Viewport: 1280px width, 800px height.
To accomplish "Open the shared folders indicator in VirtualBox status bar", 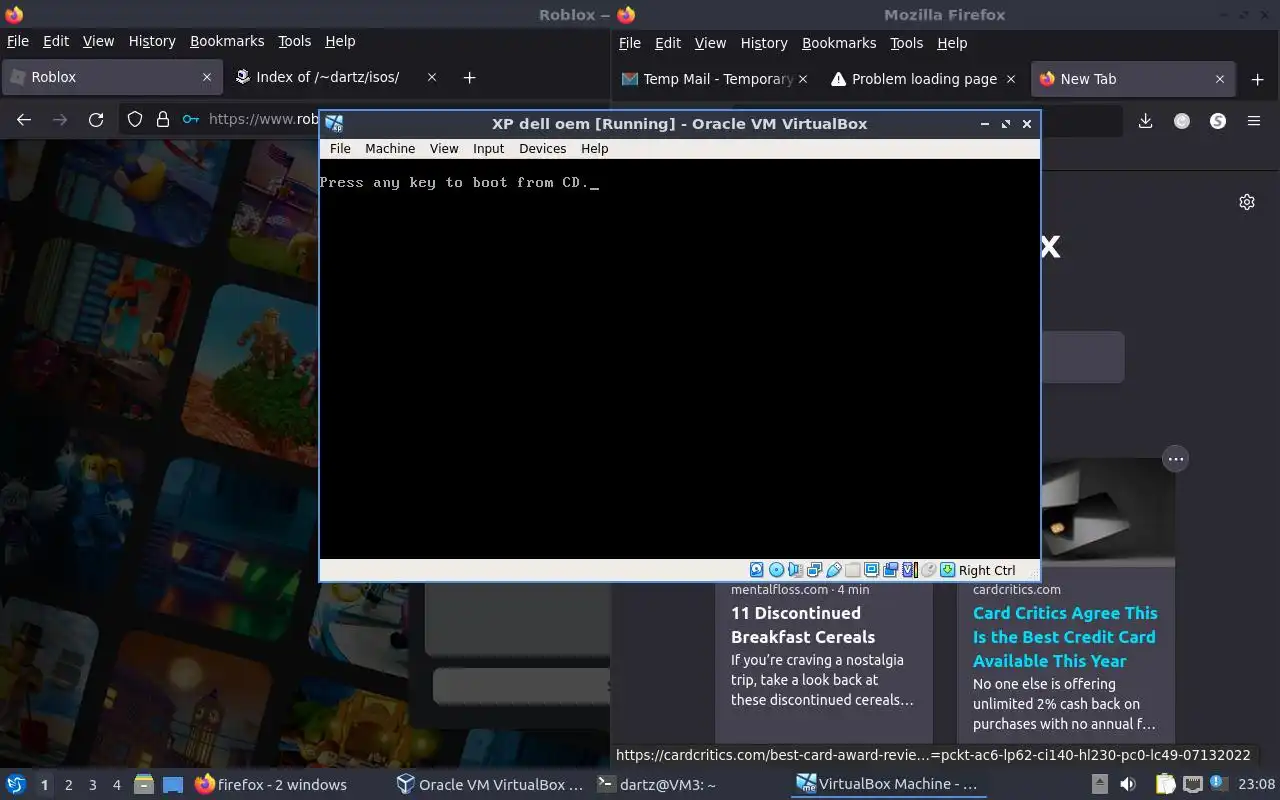I will pos(852,570).
